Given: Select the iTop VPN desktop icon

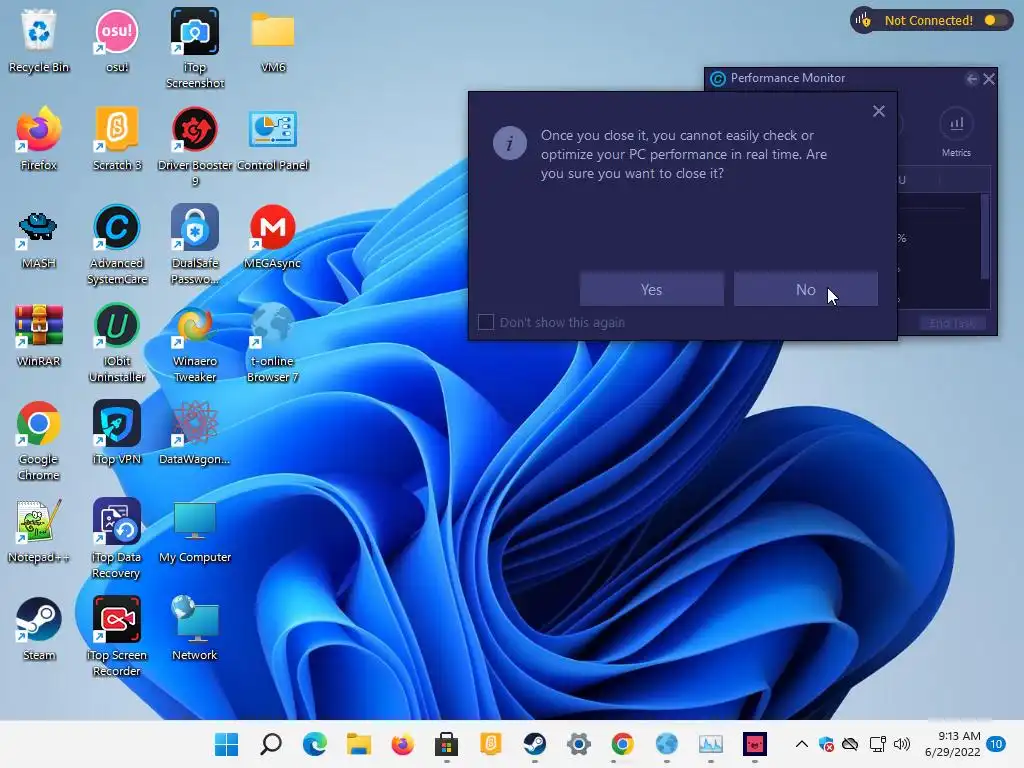Looking at the screenshot, I should (x=117, y=433).
